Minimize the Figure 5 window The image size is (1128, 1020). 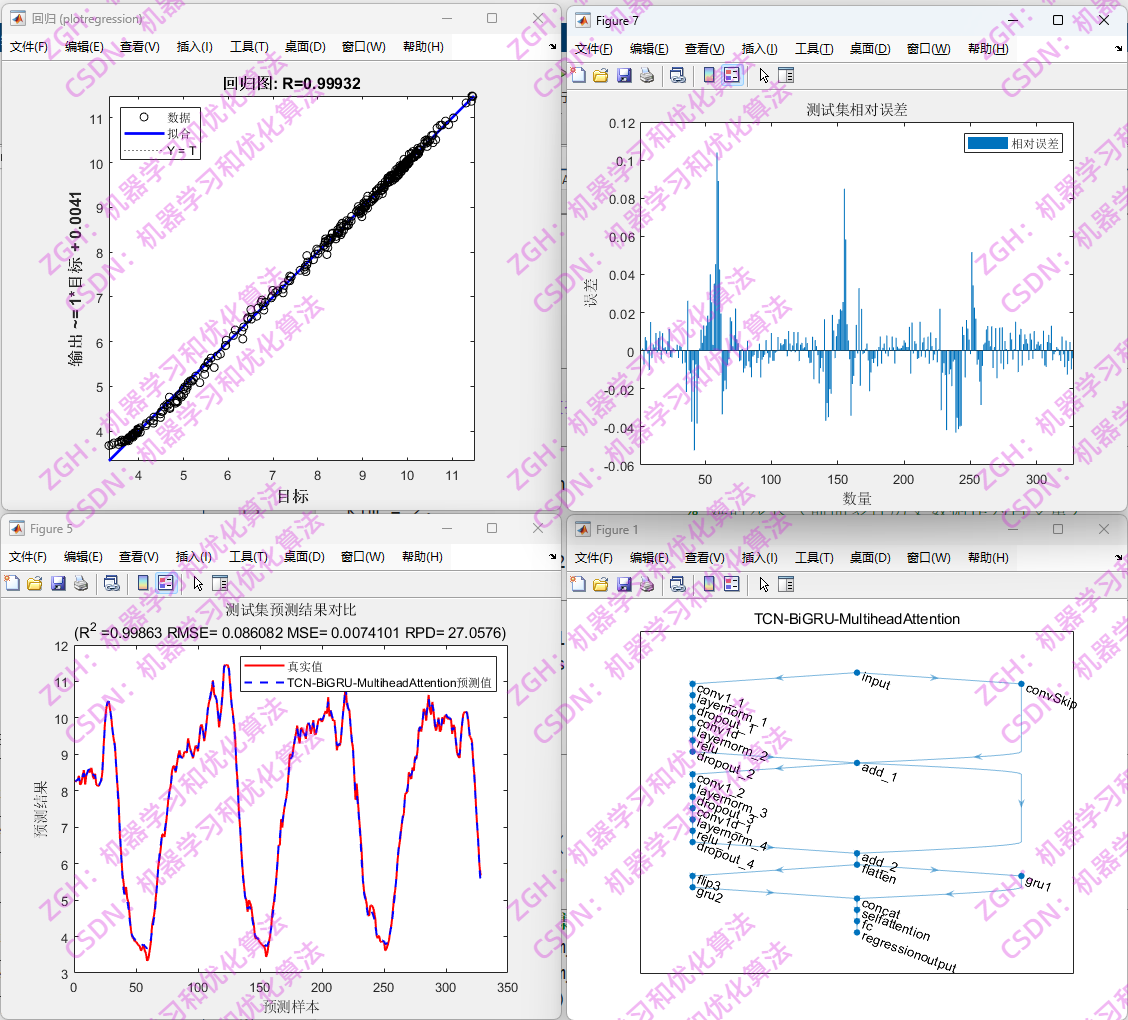tap(447, 528)
